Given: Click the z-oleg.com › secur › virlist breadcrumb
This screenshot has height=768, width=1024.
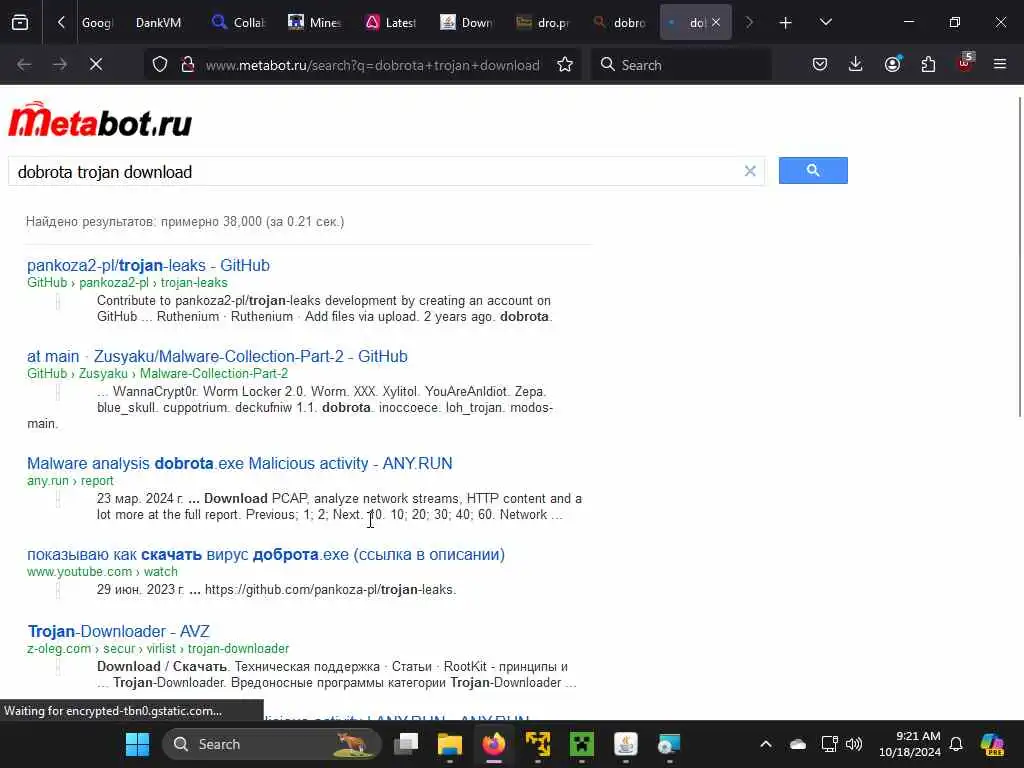Looking at the screenshot, I should (158, 648).
